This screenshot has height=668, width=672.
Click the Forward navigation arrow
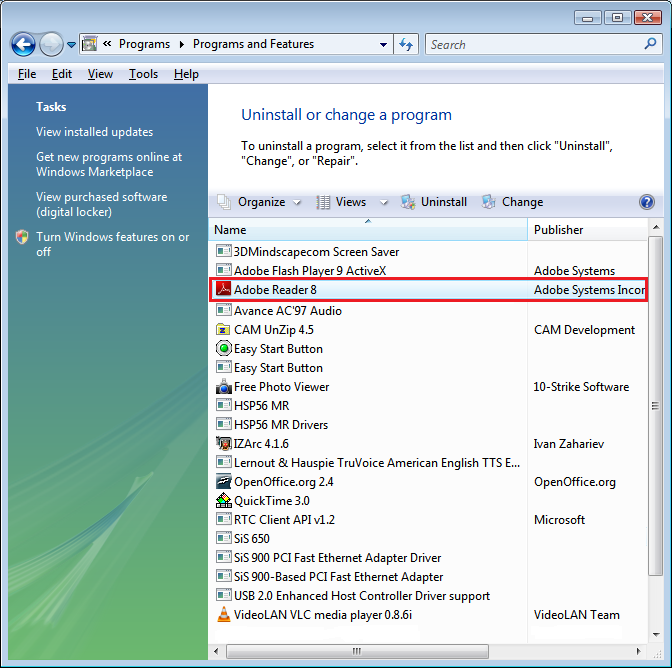coord(51,44)
